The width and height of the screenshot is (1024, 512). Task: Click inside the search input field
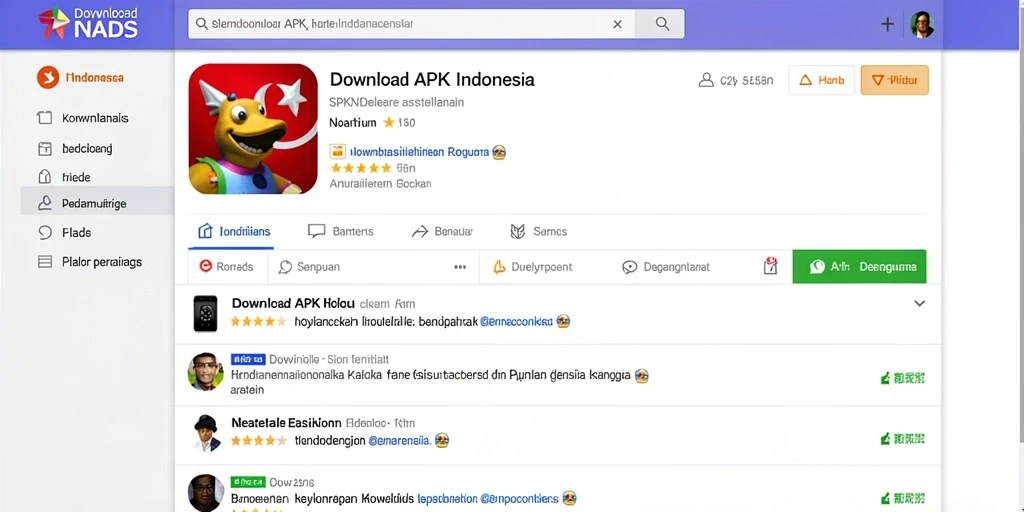click(411, 24)
